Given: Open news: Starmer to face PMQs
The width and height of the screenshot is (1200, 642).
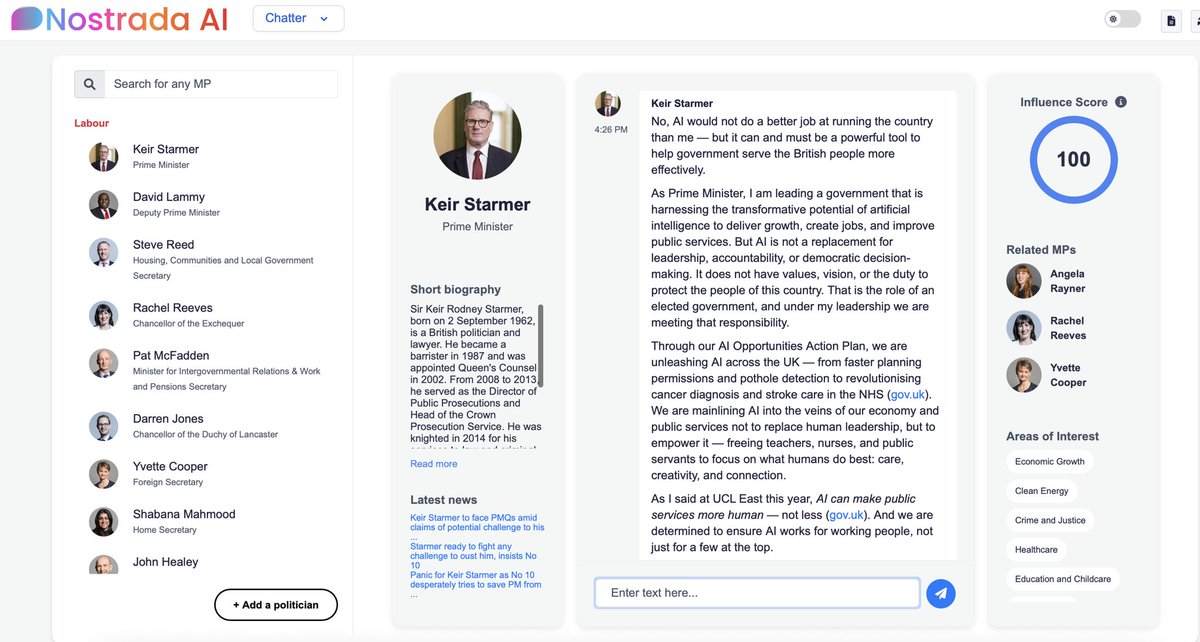Looking at the screenshot, I should click(477, 527).
